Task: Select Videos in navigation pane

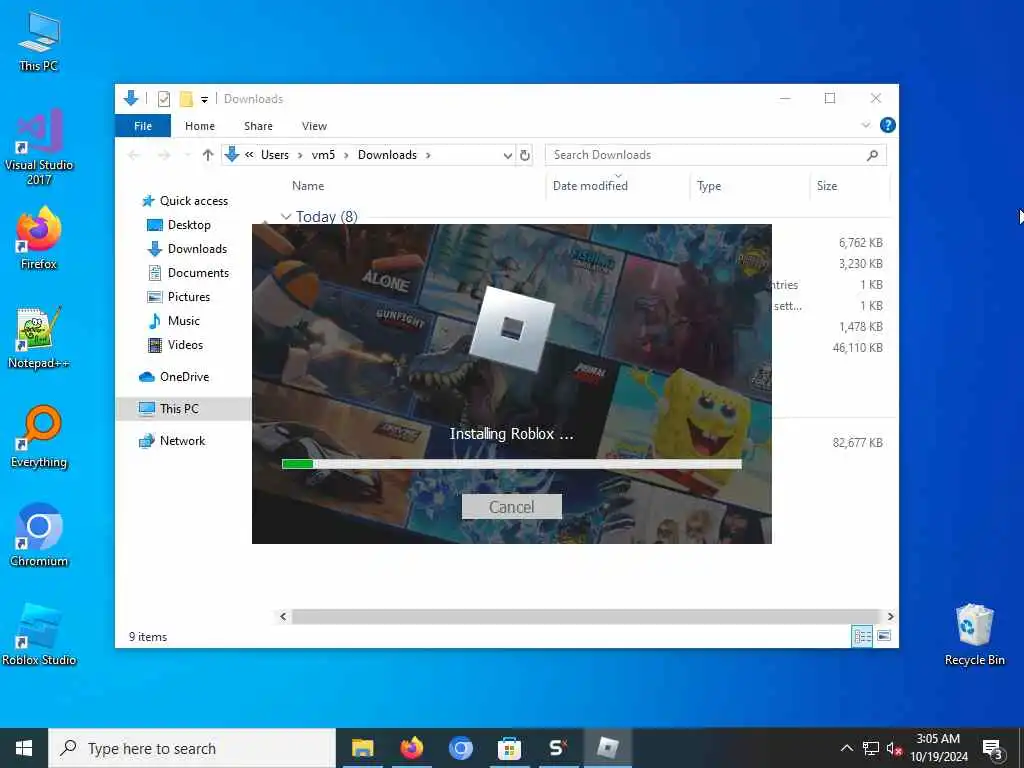Action: 185,345
